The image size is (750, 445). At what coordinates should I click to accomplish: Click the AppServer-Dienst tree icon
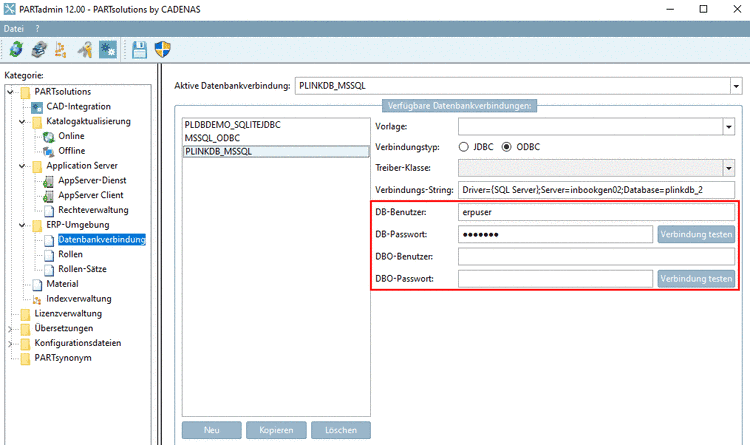[48, 181]
